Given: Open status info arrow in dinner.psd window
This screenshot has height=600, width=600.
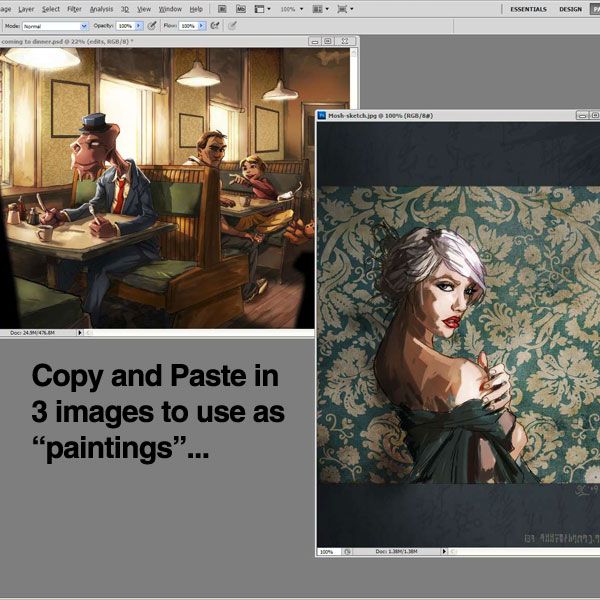Looking at the screenshot, I should pyautogui.click(x=80, y=333).
